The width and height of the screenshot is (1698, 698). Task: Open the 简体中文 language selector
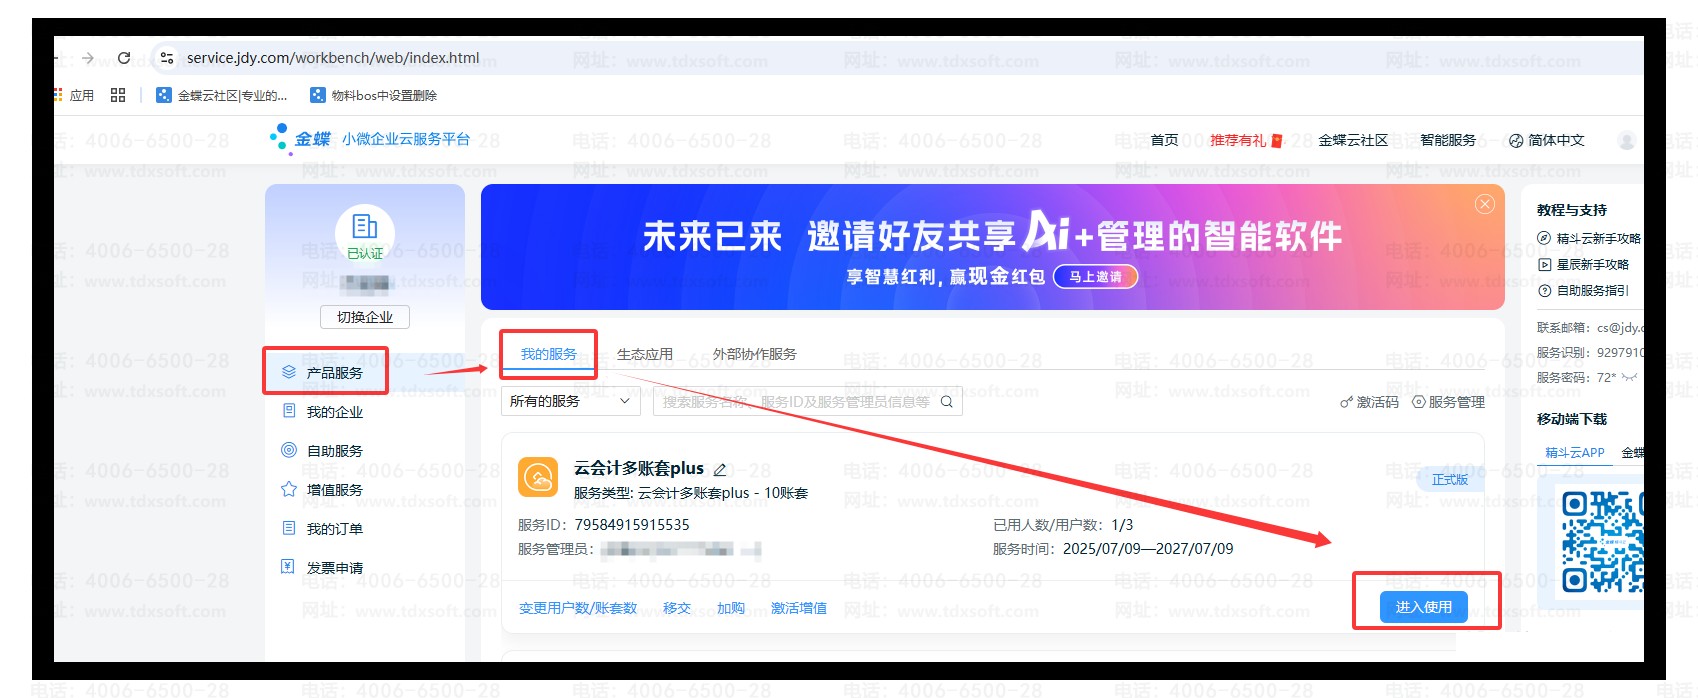pos(1547,140)
